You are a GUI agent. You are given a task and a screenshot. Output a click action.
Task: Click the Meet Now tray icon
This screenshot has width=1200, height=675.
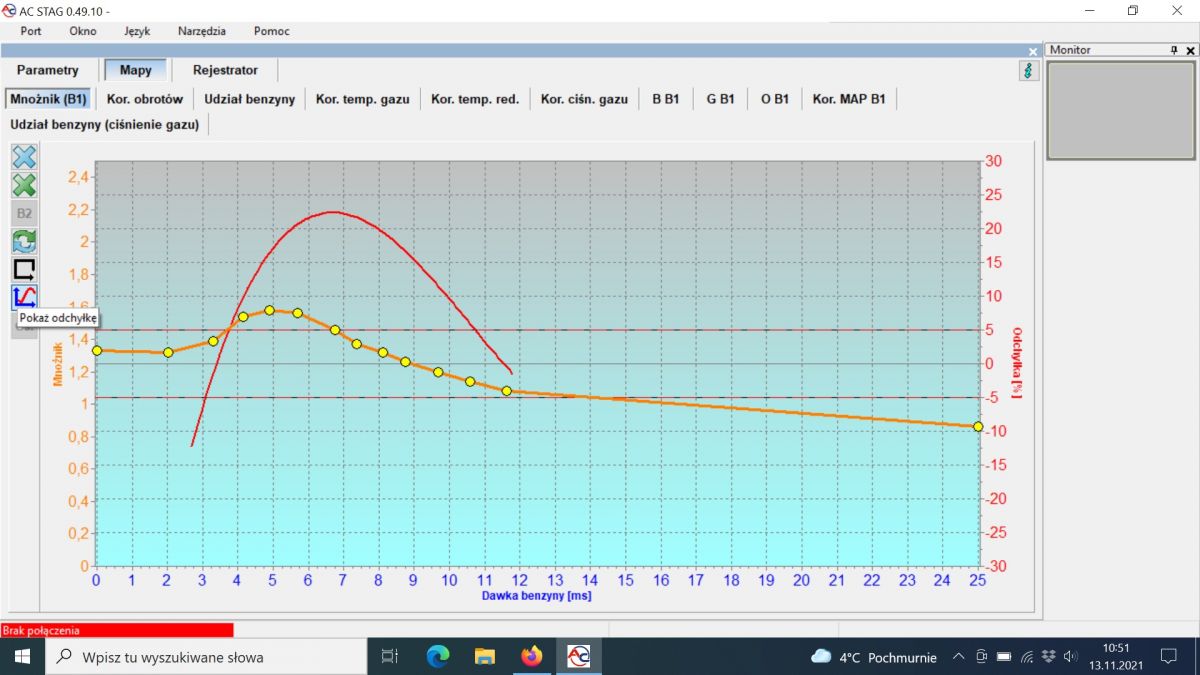982,657
